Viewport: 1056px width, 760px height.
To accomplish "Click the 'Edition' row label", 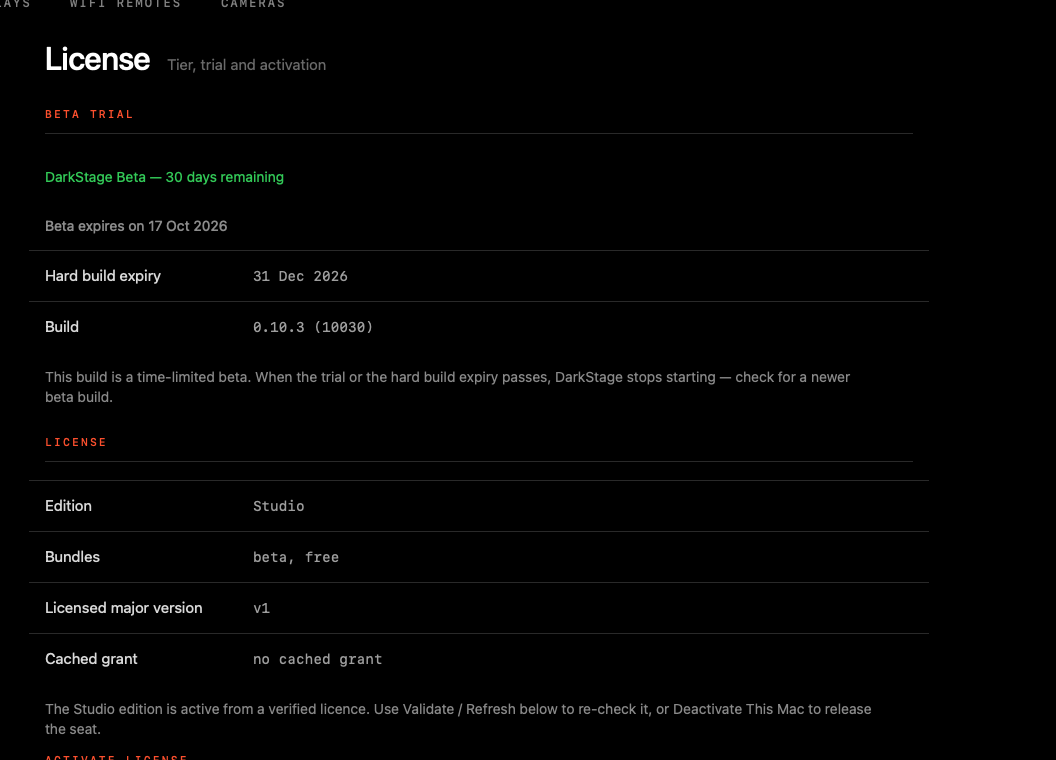I will coord(69,506).
